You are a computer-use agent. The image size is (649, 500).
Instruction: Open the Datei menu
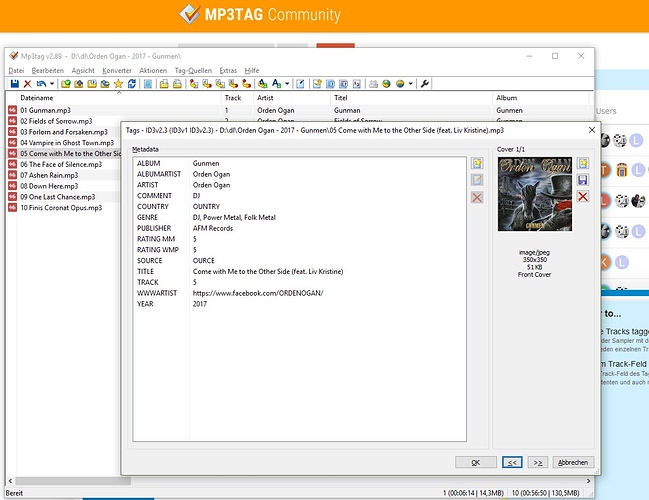point(16,71)
